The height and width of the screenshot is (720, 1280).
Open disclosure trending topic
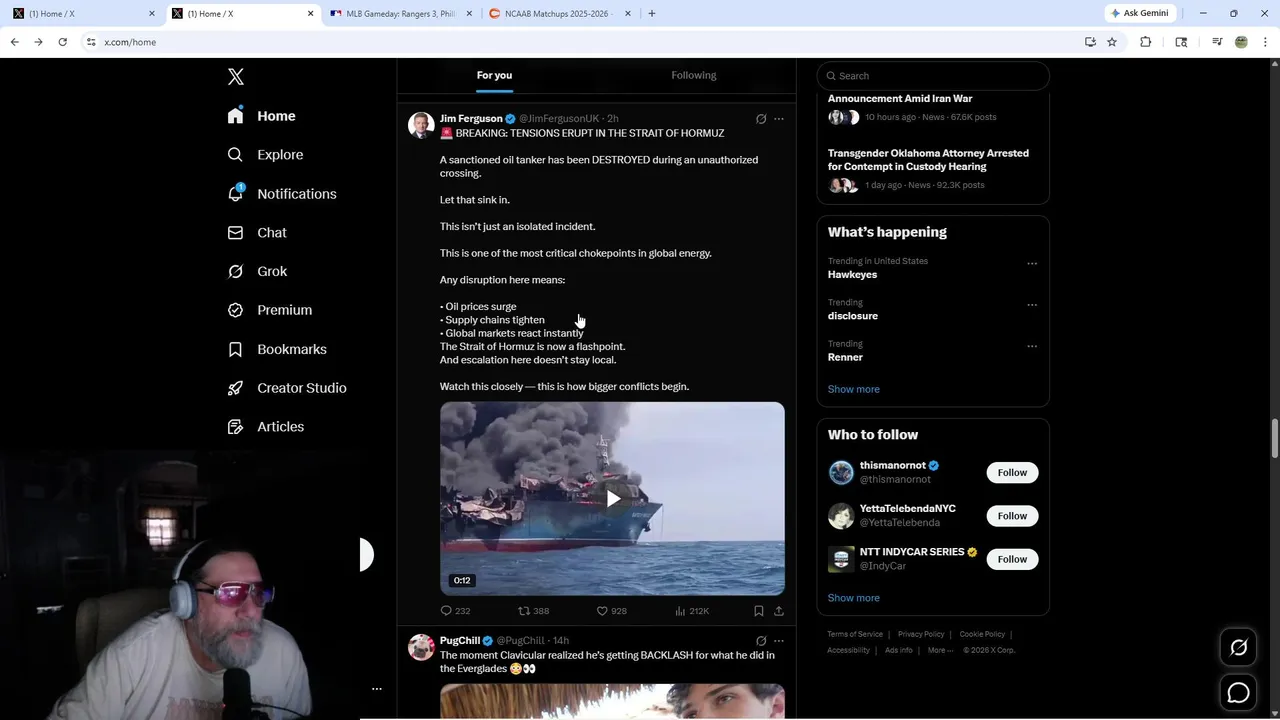click(853, 316)
